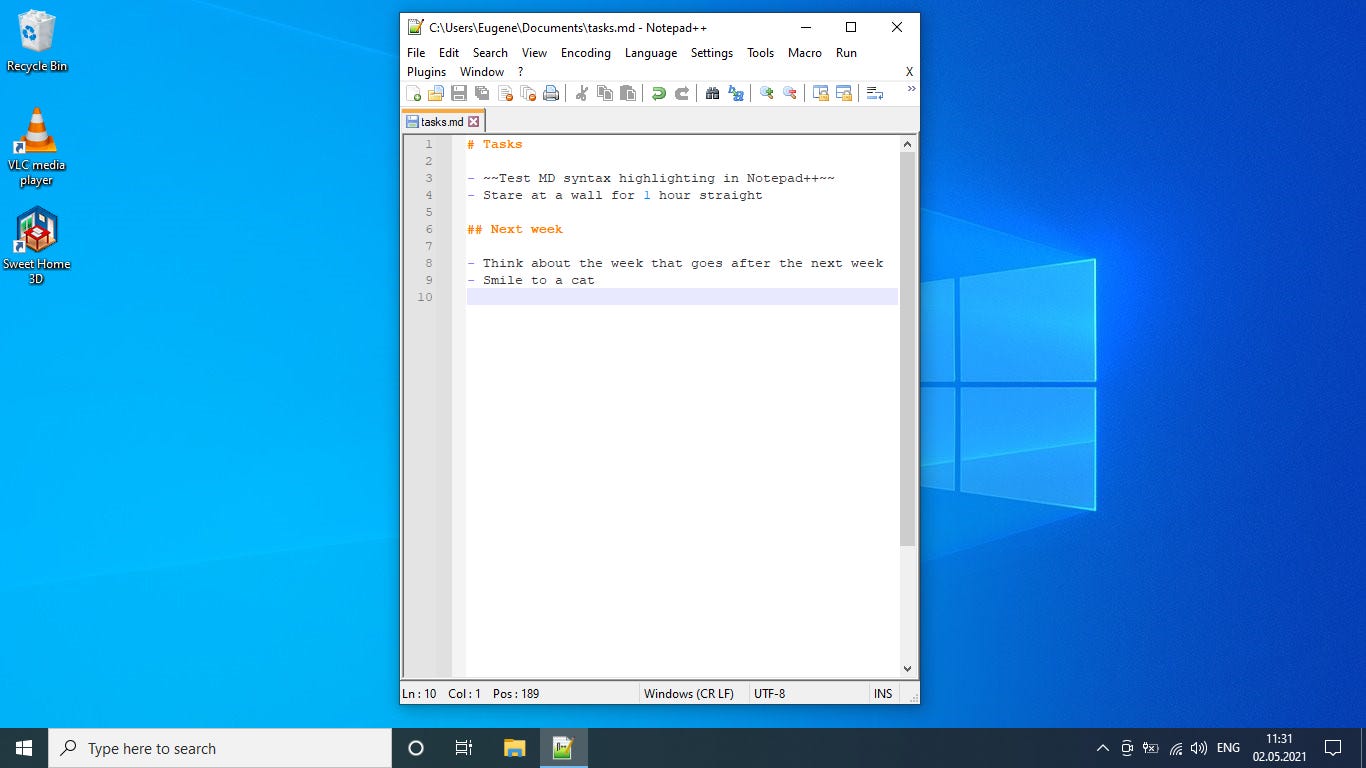The width and height of the screenshot is (1366, 768).
Task: Select the tasks.md document tab
Action: tap(440, 121)
